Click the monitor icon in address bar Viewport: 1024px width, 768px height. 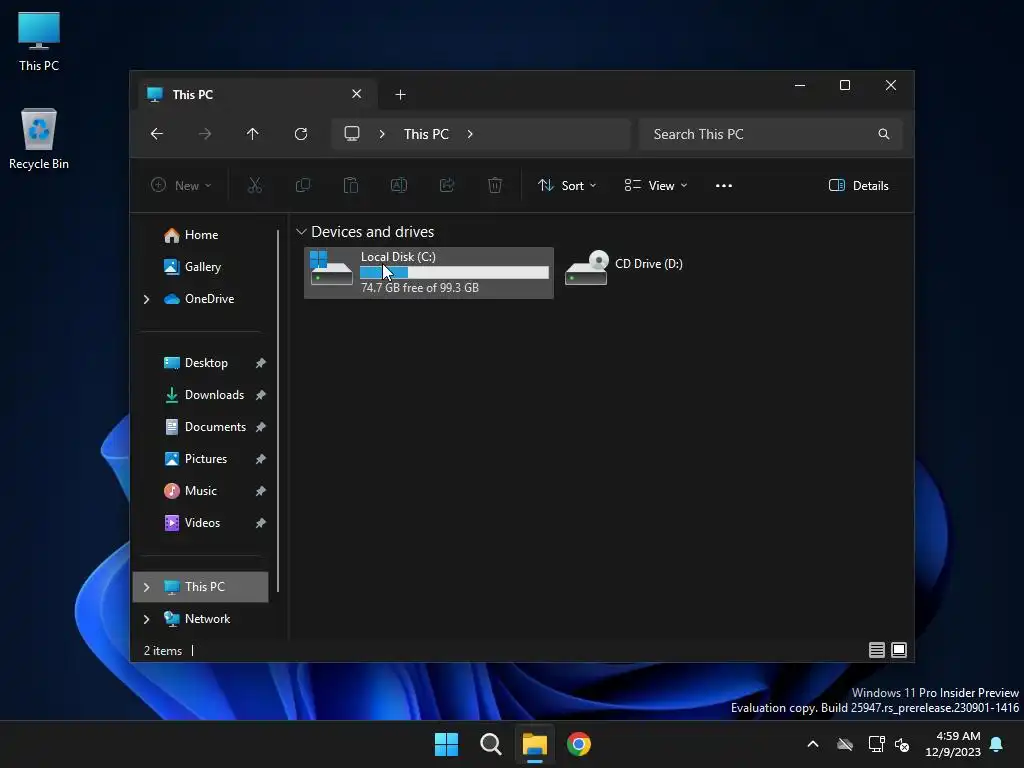[352, 134]
